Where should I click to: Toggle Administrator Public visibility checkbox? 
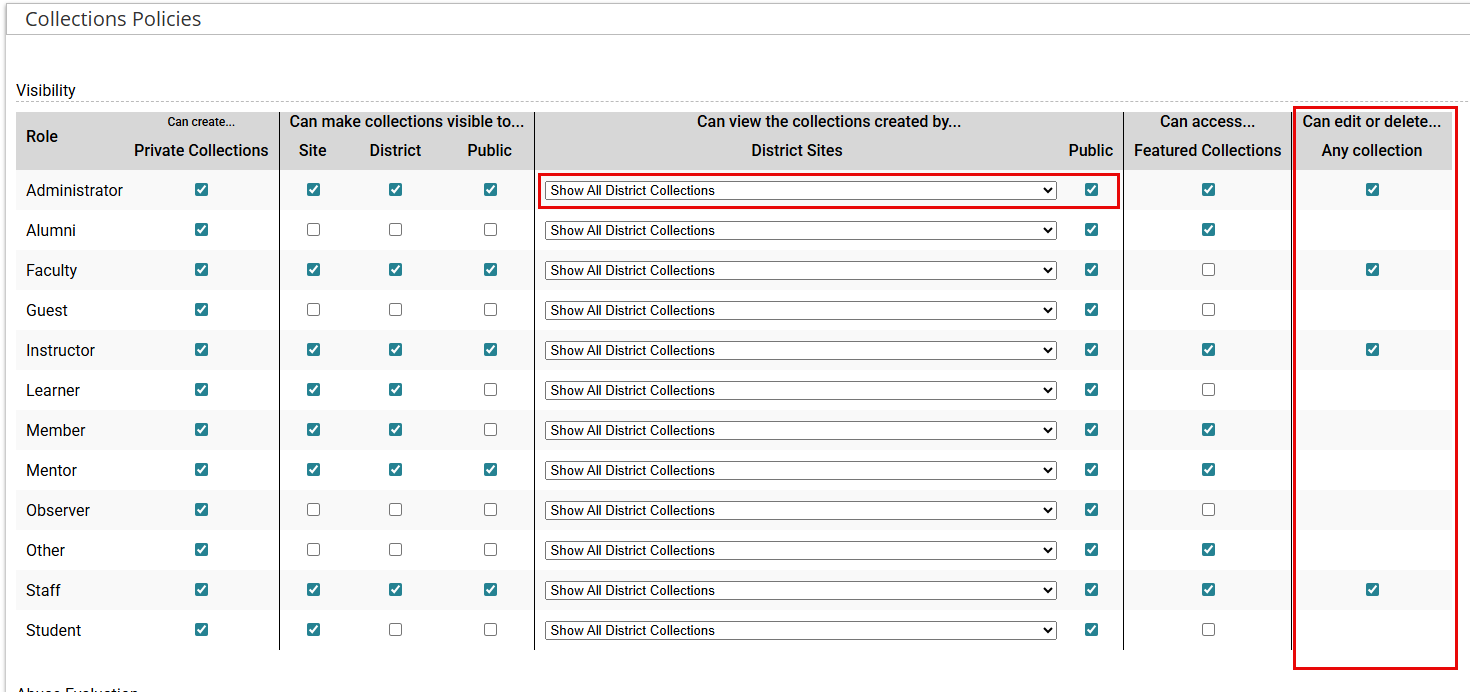[491, 190]
